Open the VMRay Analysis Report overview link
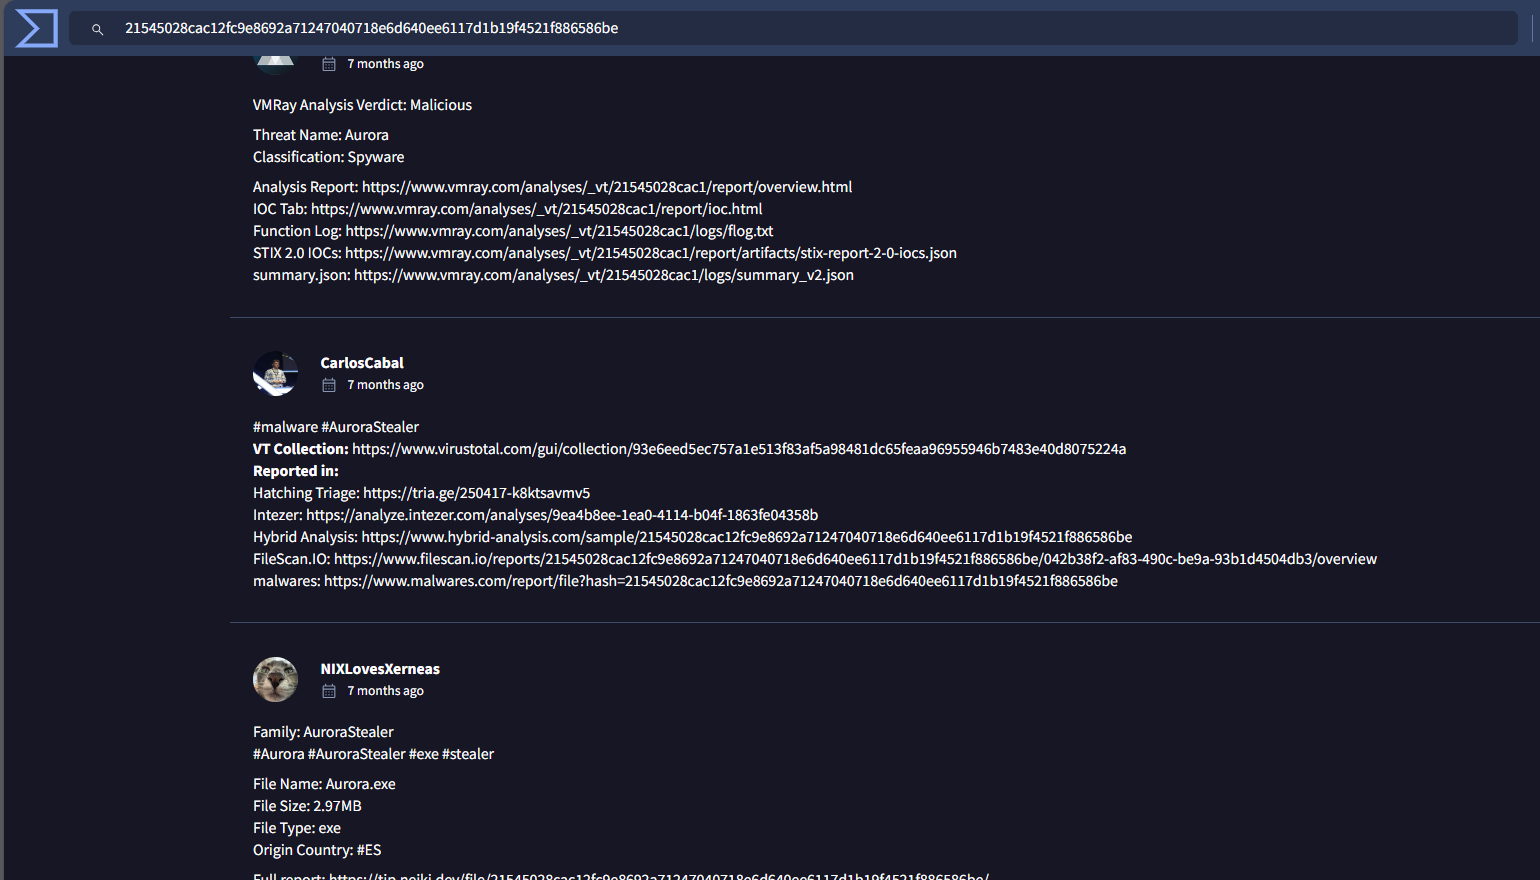This screenshot has height=880, width=1540. coord(607,187)
